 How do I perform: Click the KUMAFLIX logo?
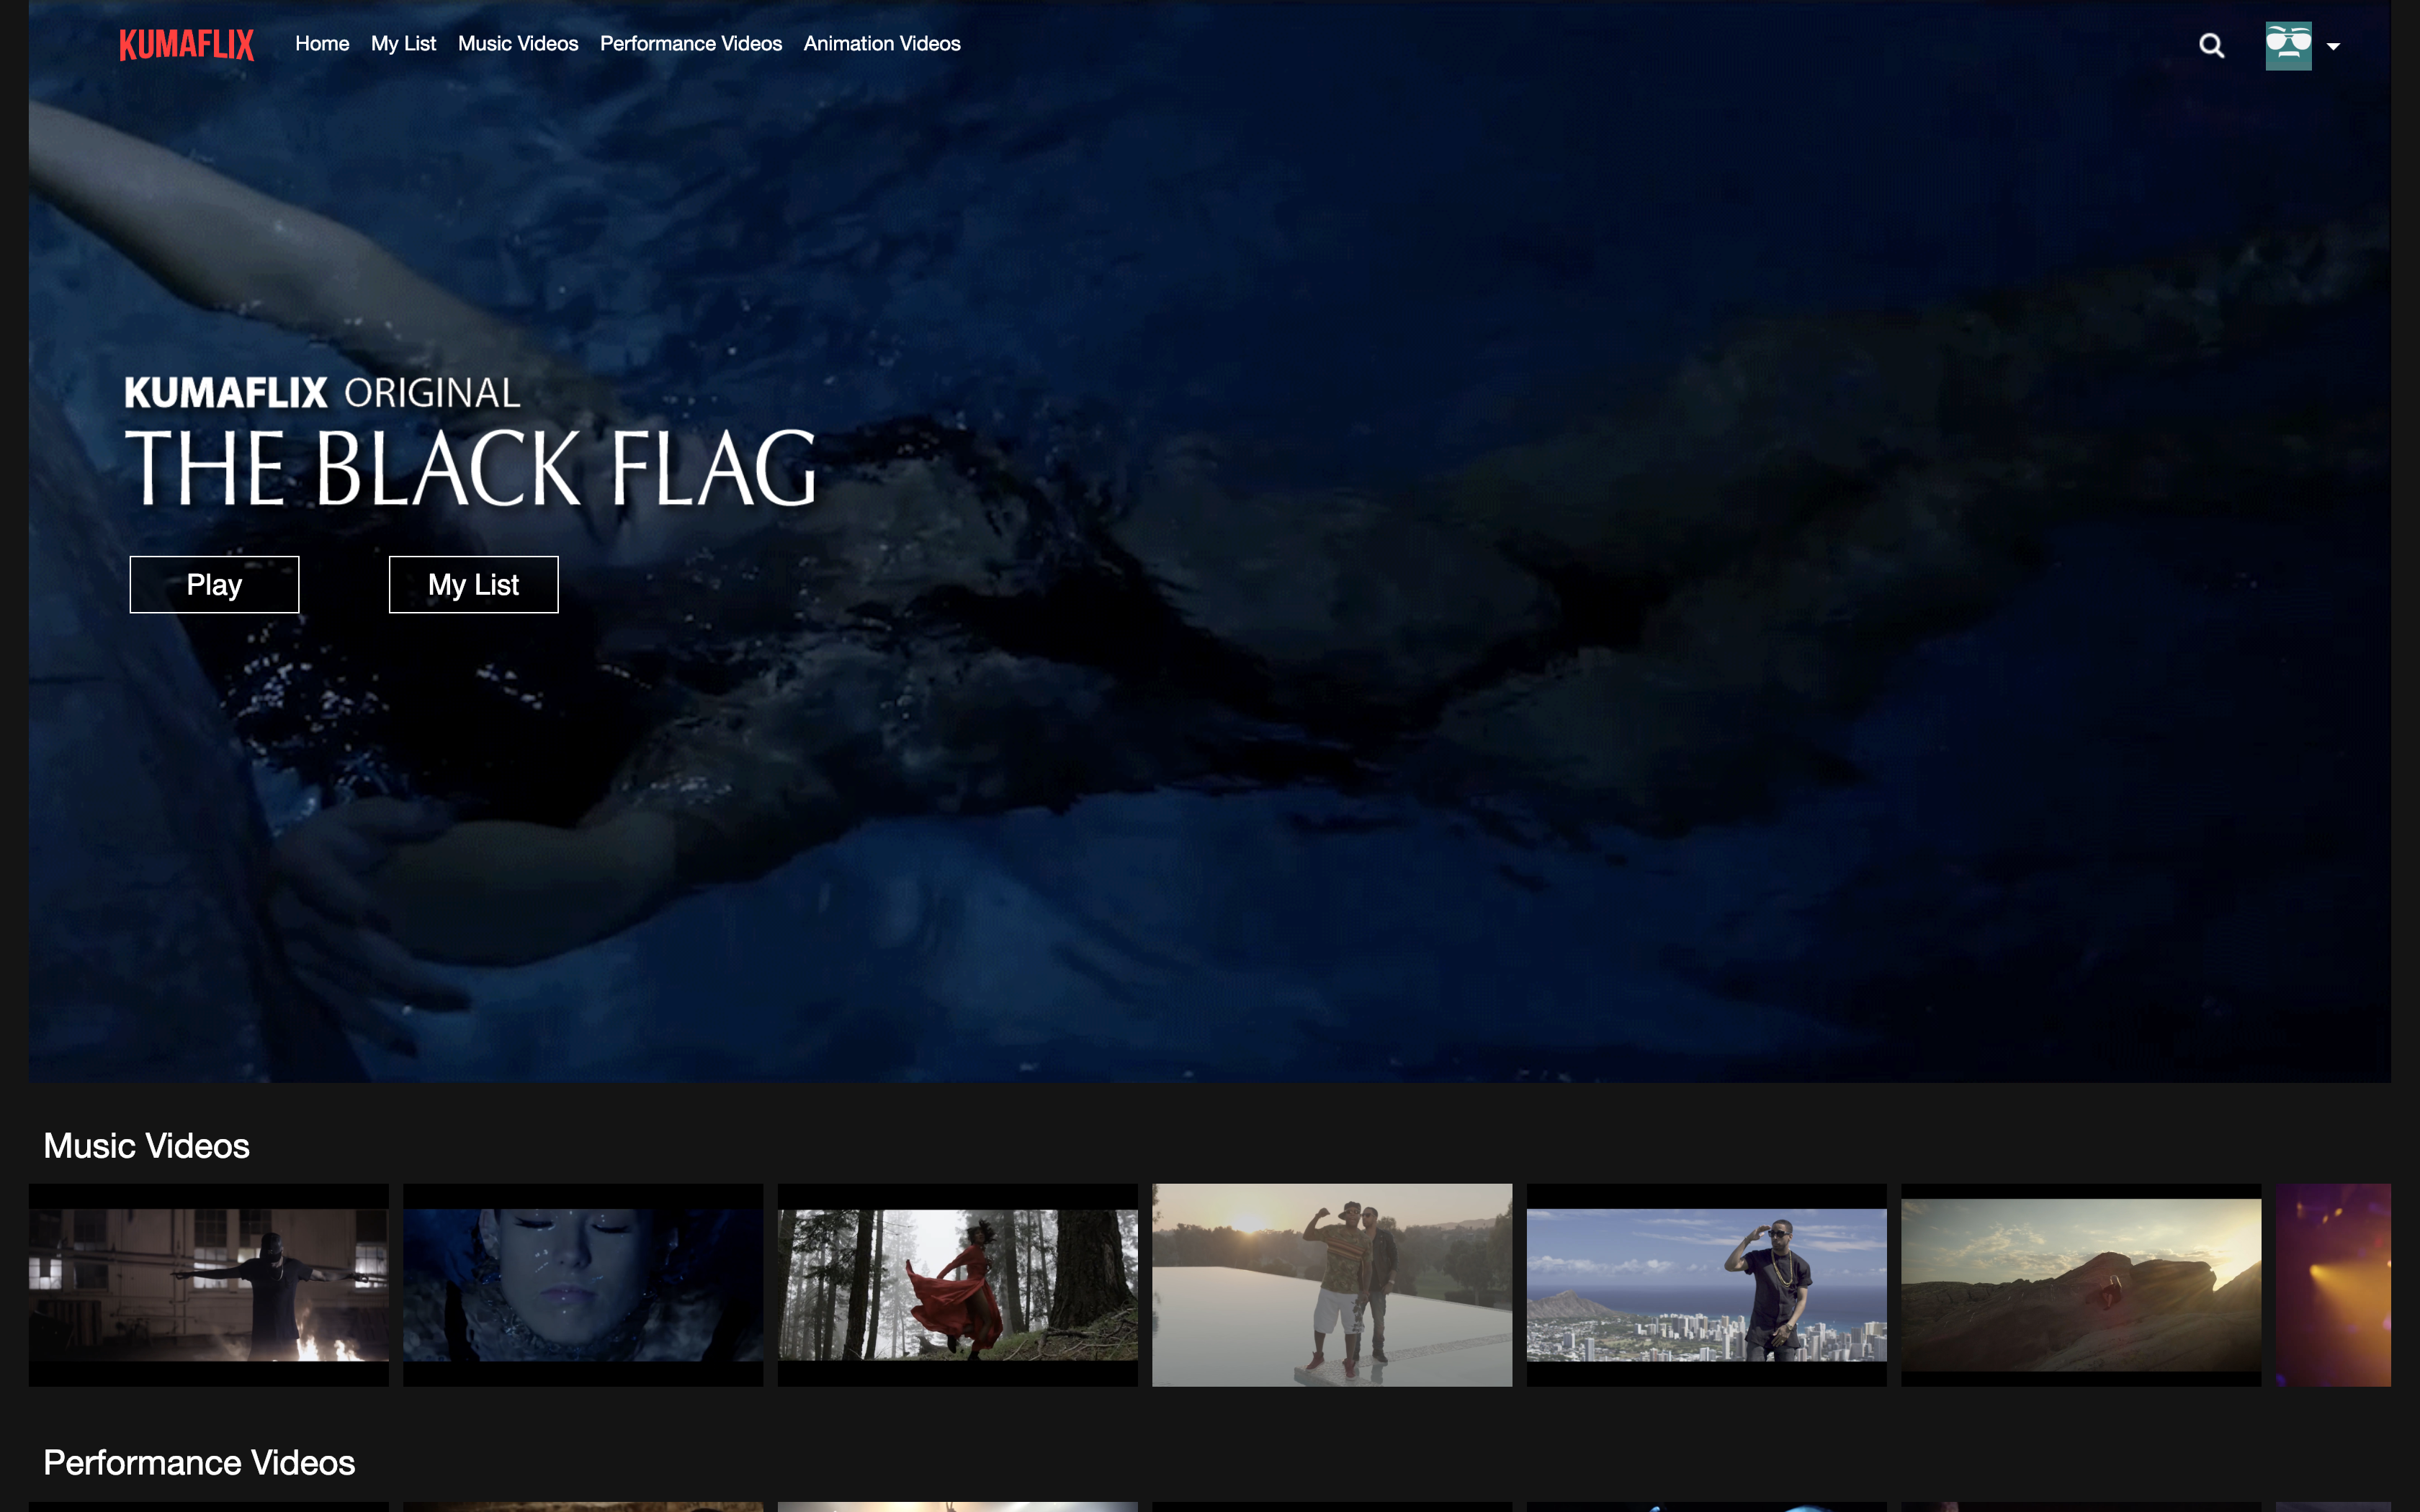[186, 44]
